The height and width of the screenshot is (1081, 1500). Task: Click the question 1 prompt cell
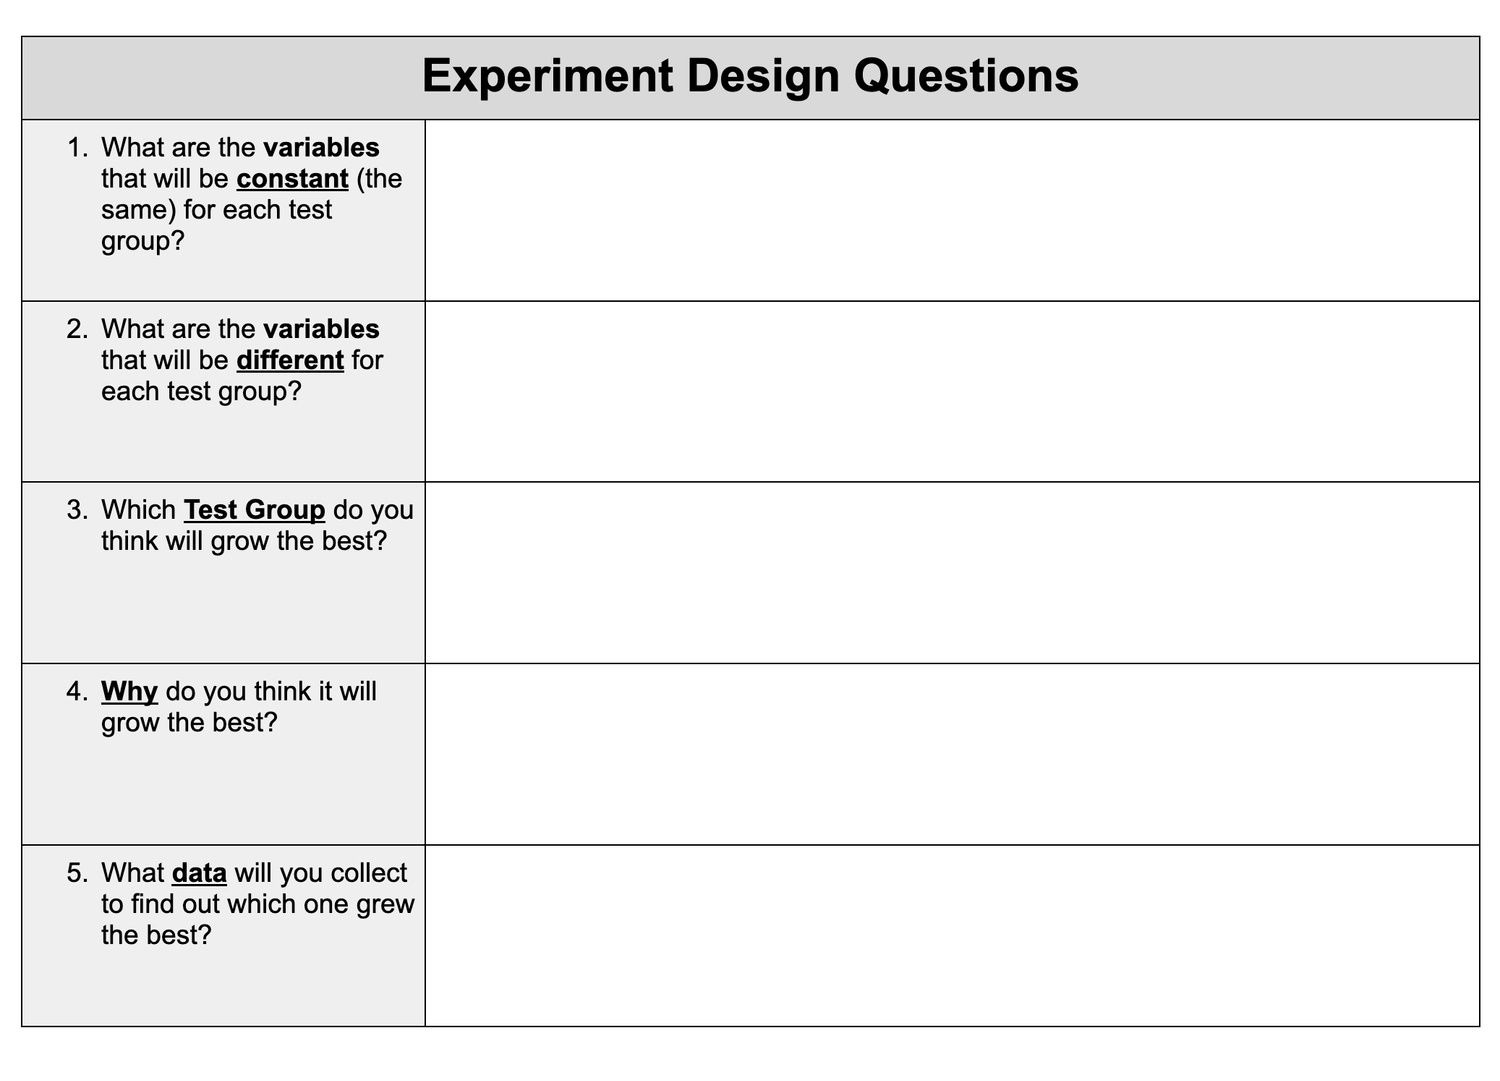click(x=224, y=210)
